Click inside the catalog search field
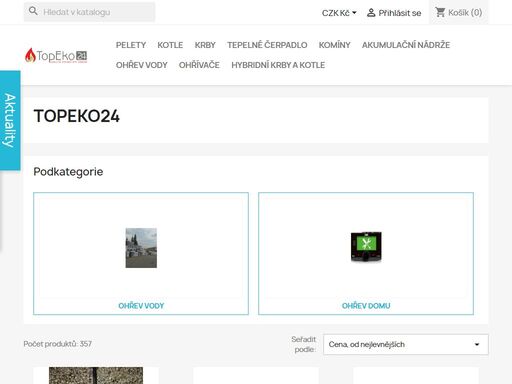Image resolution: width=512 pixels, height=384 pixels. click(x=89, y=12)
